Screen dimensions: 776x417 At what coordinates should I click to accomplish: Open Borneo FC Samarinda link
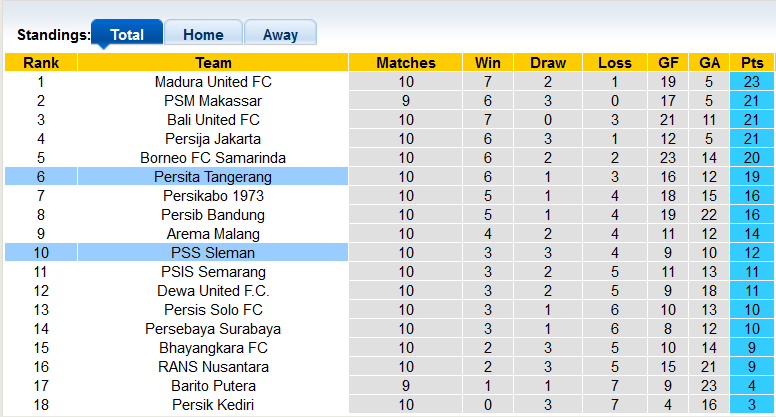coord(213,158)
